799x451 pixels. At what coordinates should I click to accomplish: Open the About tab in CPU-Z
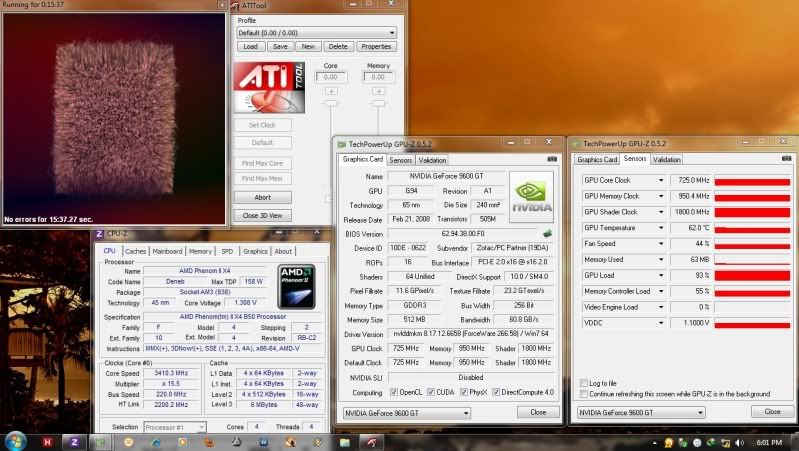click(283, 251)
